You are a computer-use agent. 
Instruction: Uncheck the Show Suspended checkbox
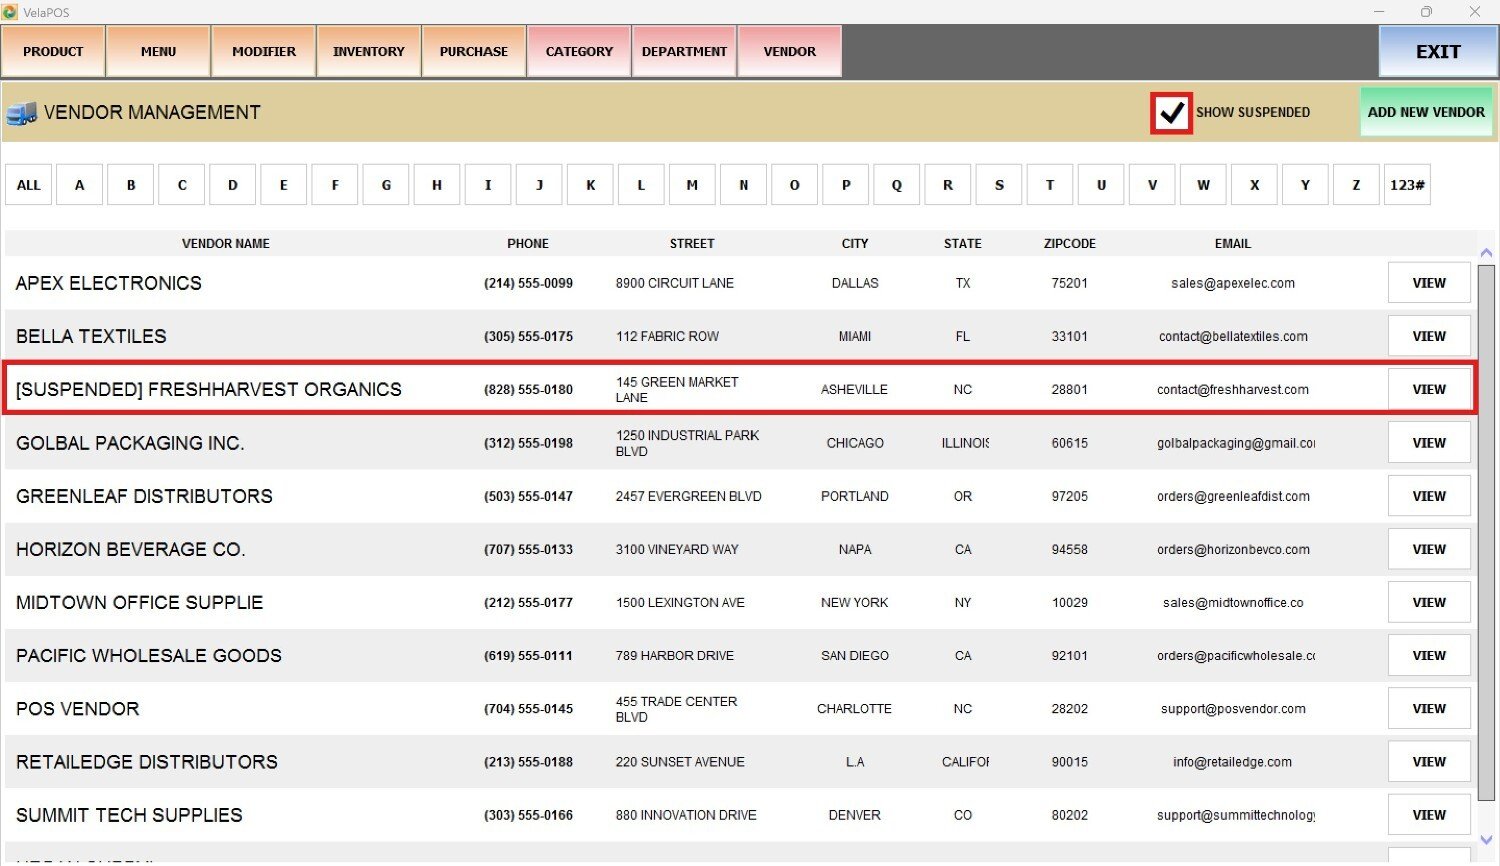click(1171, 113)
